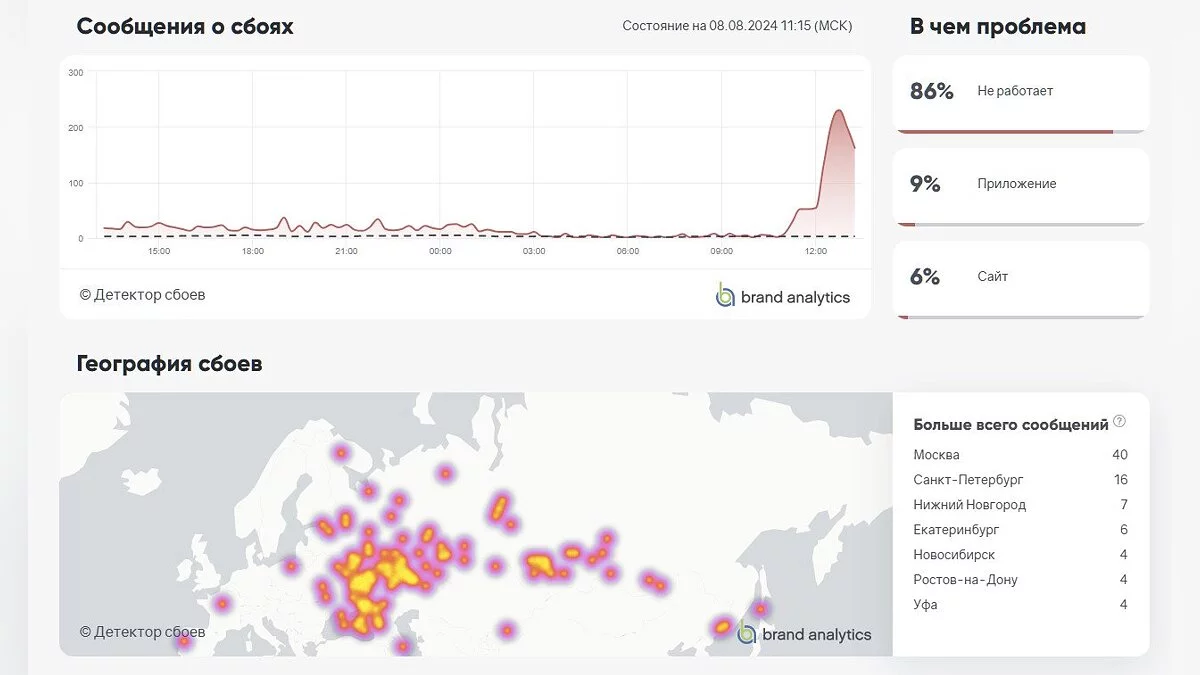The height and width of the screenshot is (675, 1200).
Task: Click Новосибирск in the city list
Action: [x=954, y=555]
